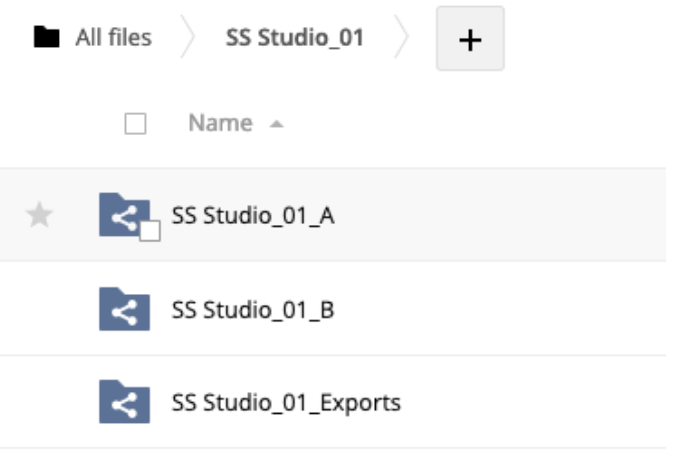The width and height of the screenshot is (682, 468).
Task: Open the shared folder icon for SS Studio_01_B
Action: [x=124, y=309]
